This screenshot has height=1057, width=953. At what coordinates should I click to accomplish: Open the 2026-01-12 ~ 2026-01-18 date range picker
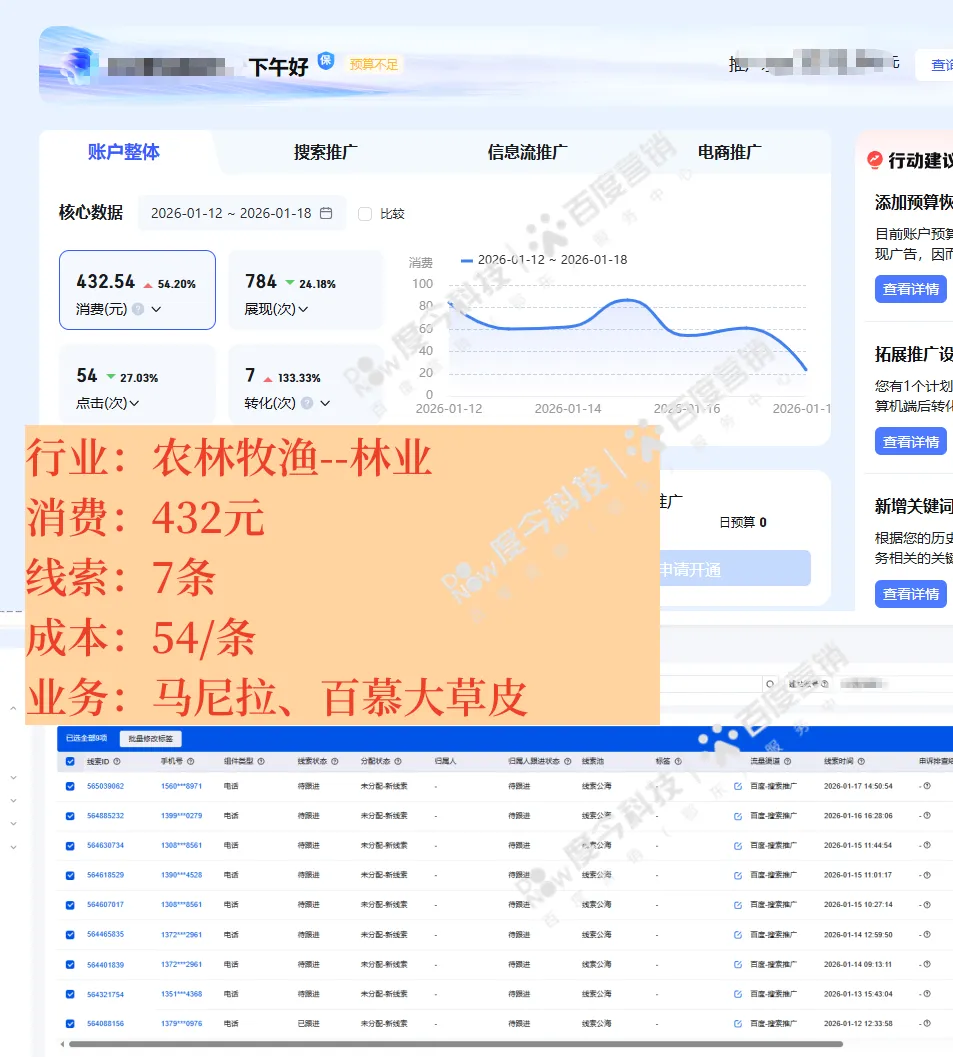[x=242, y=213]
